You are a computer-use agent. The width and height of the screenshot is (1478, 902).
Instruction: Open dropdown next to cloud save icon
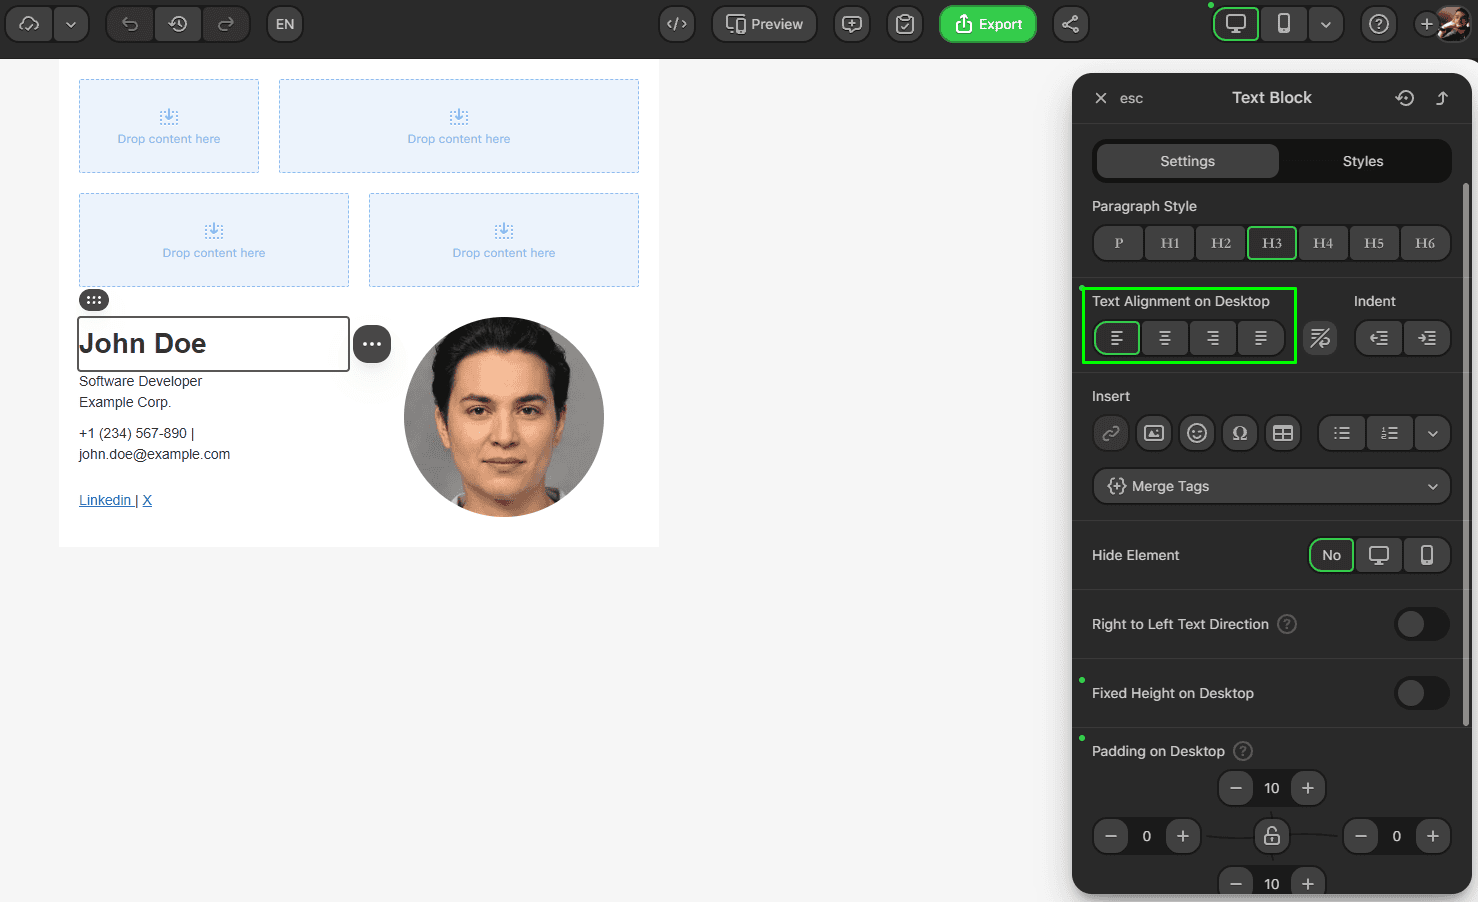(71, 24)
